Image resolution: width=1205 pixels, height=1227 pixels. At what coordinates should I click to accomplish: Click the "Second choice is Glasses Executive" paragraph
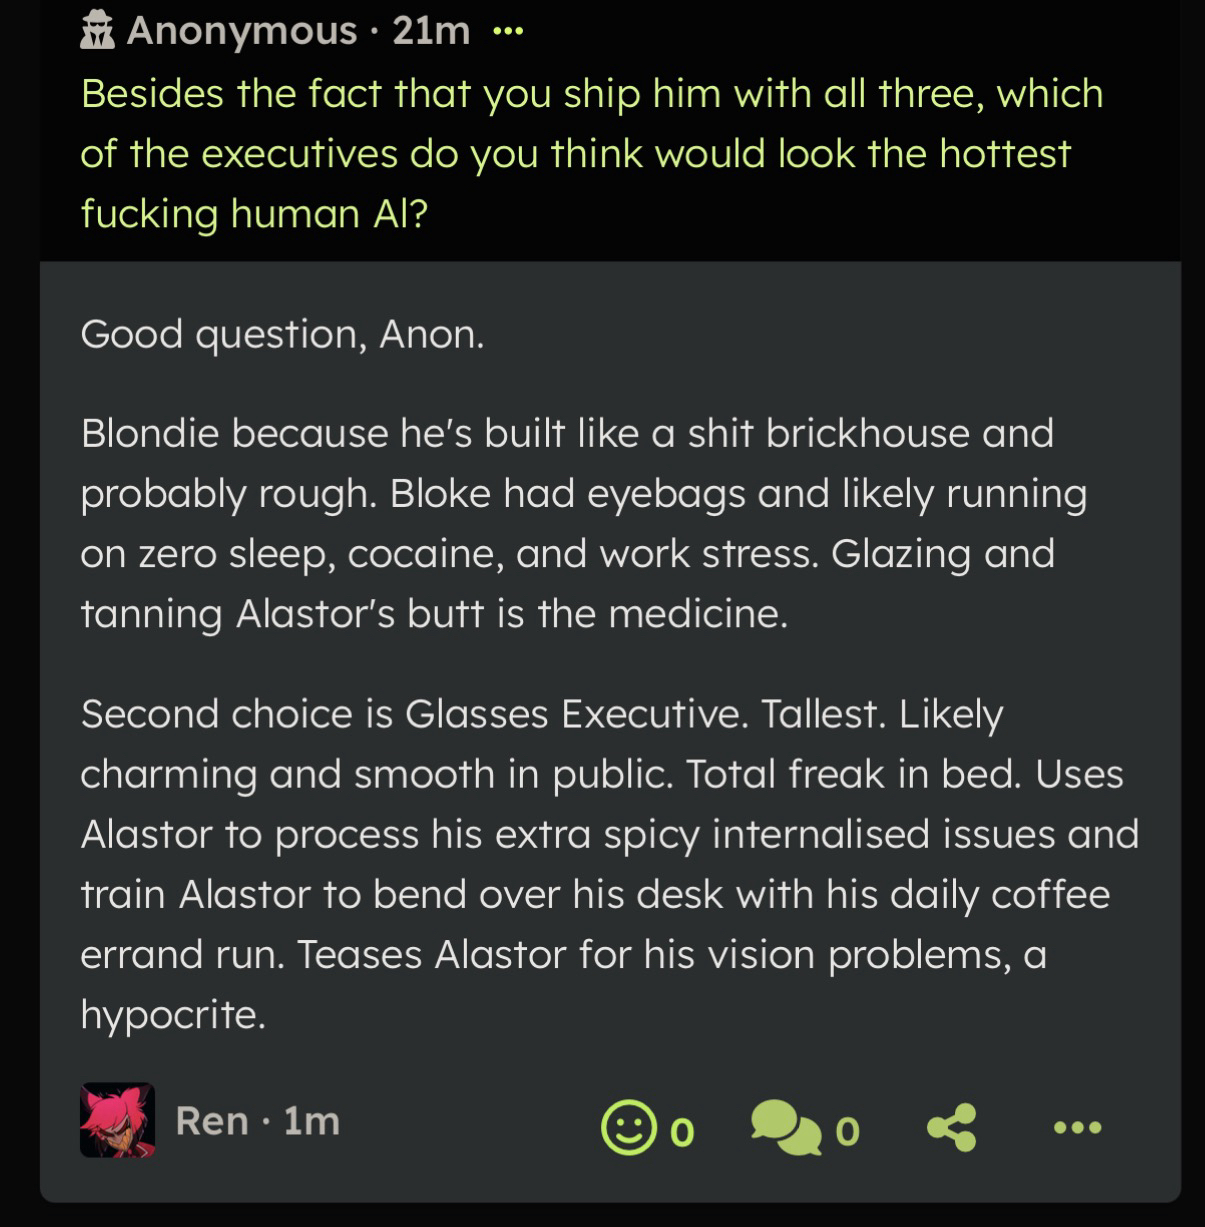click(600, 834)
